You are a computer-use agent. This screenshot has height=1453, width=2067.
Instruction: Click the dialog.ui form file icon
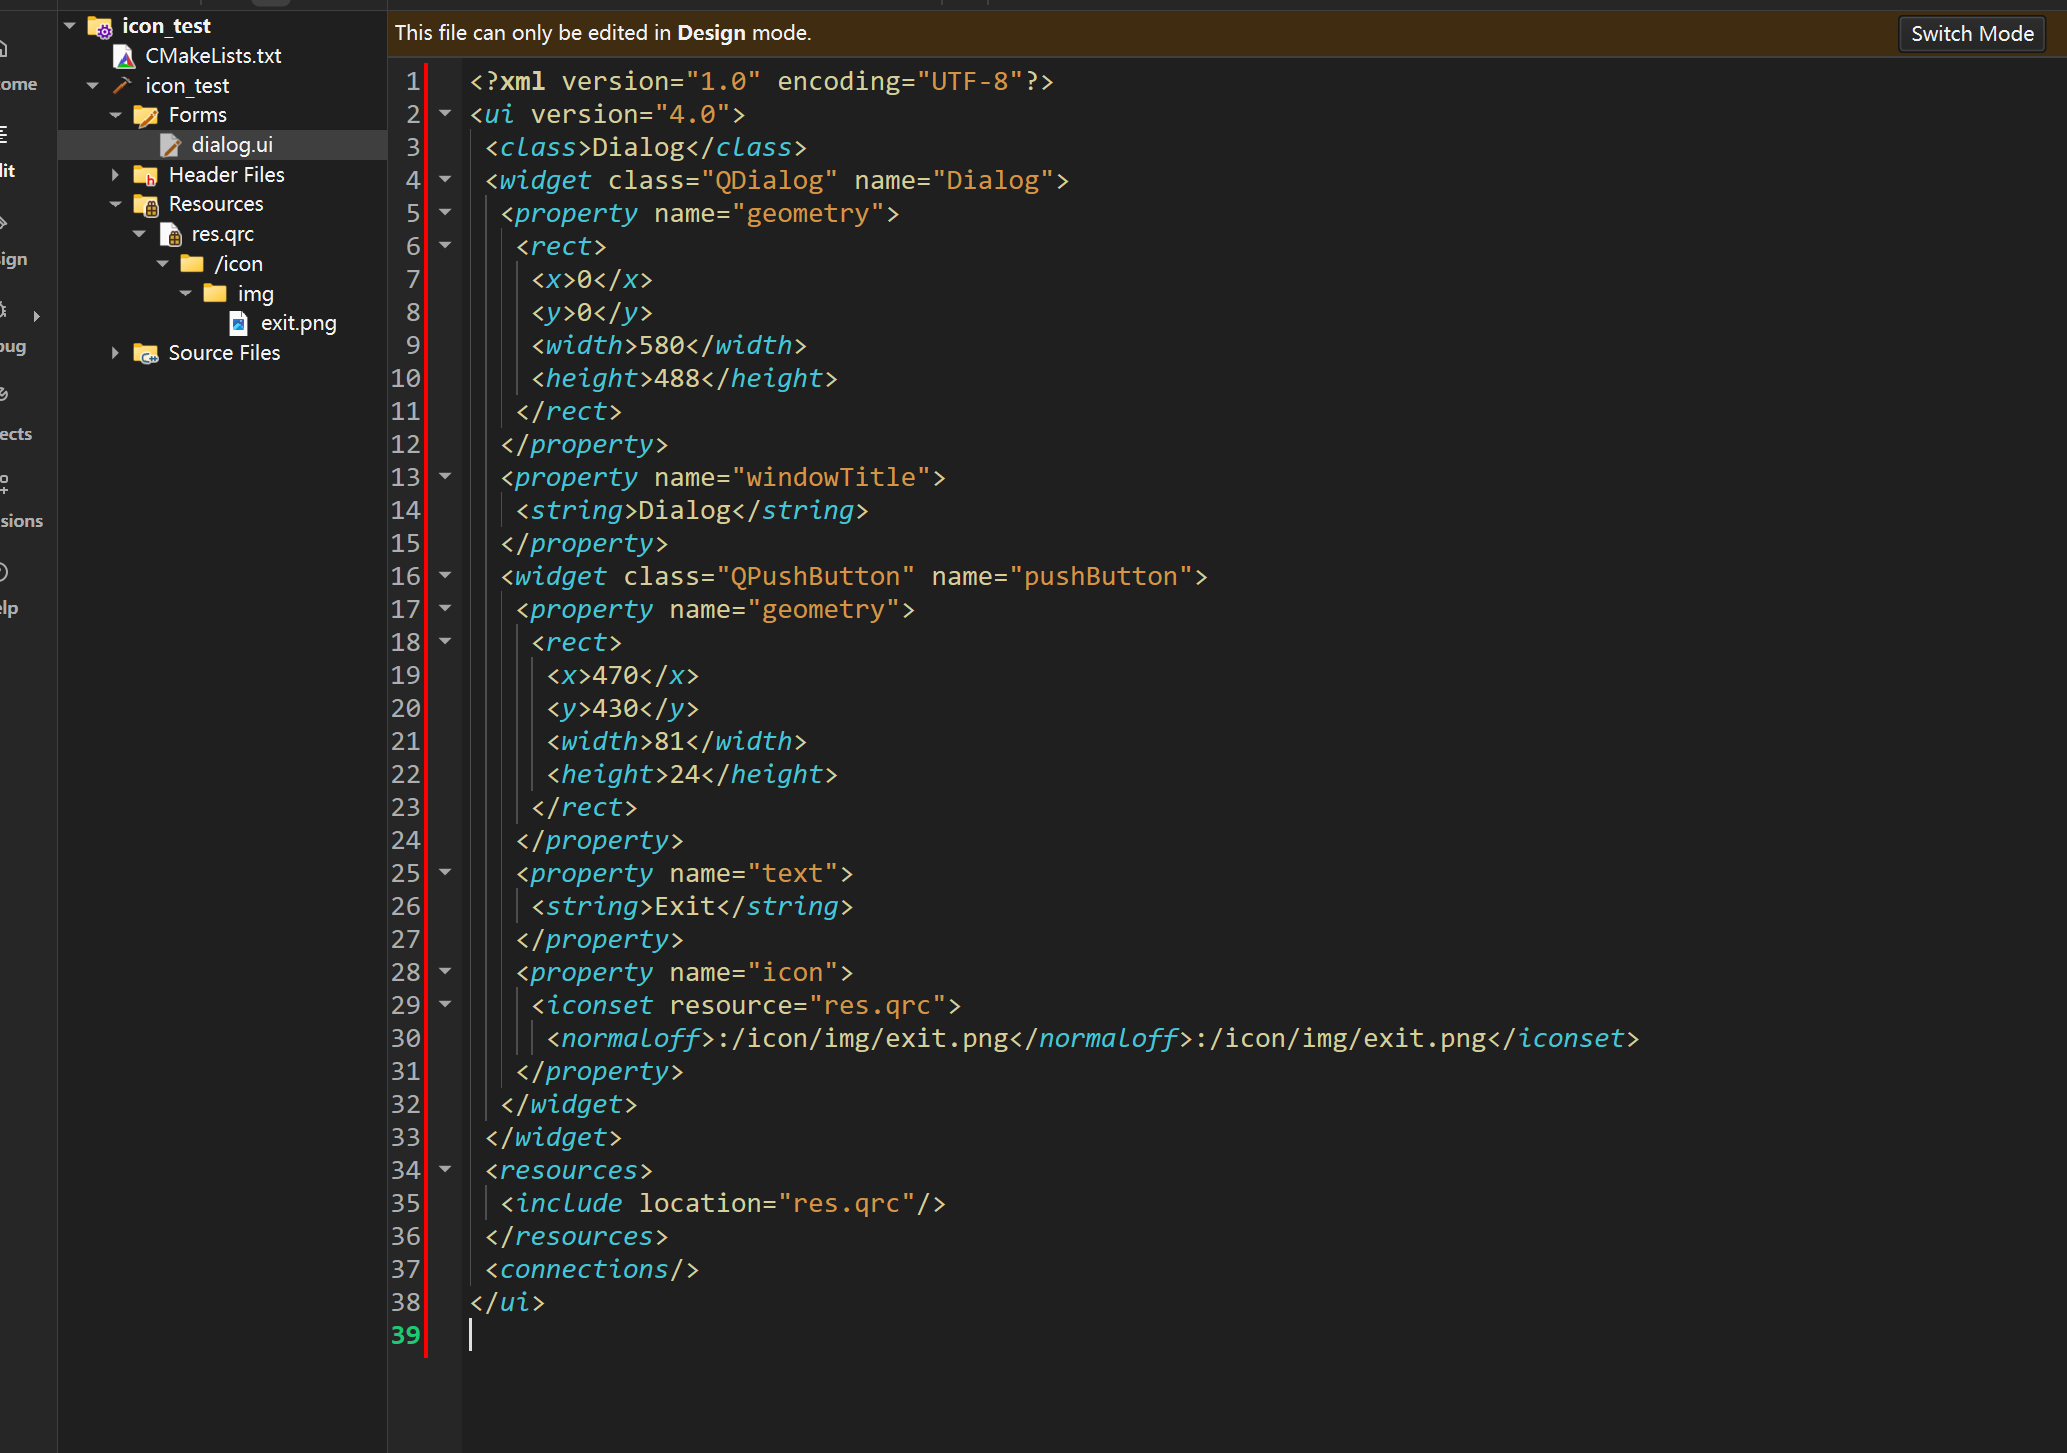point(170,145)
